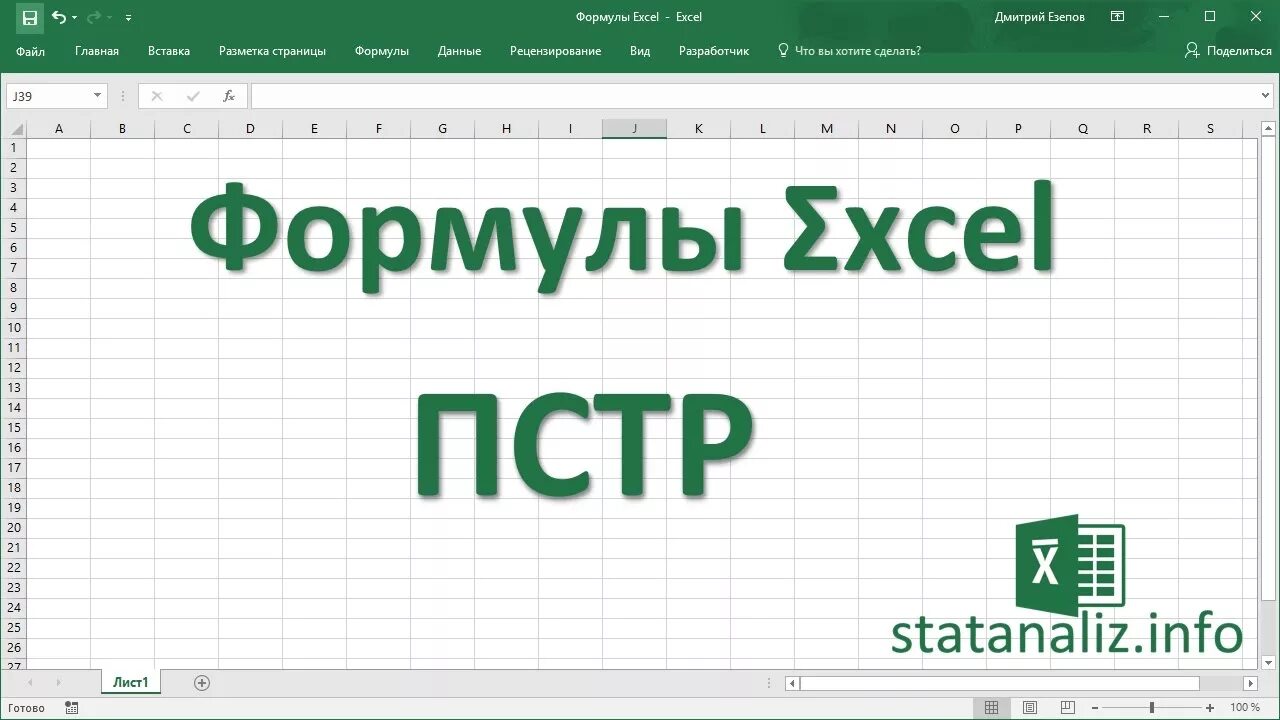
Task: Click the Name Box showing J39
Action: click(x=48, y=96)
